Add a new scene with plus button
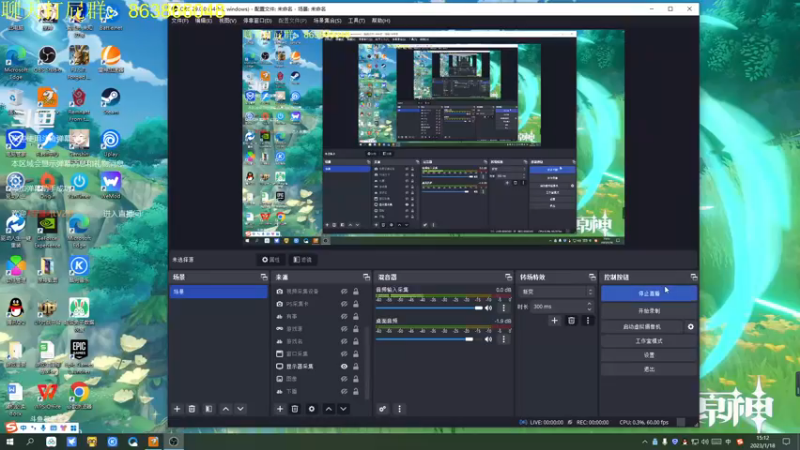The height and width of the screenshot is (450, 800). [x=177, y=409]
